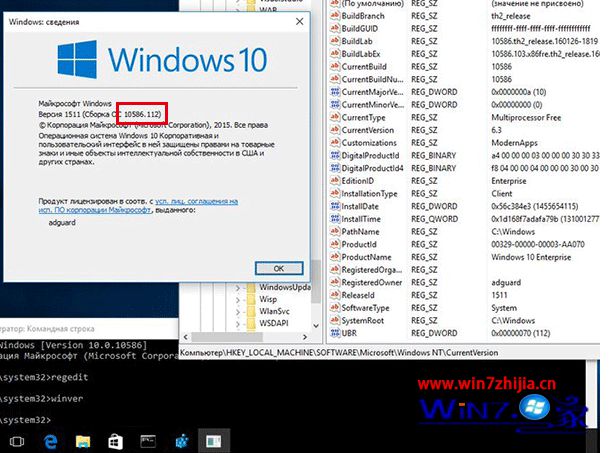Click the regedit command line
The image size is (614, 453).
tap(44, 377)
